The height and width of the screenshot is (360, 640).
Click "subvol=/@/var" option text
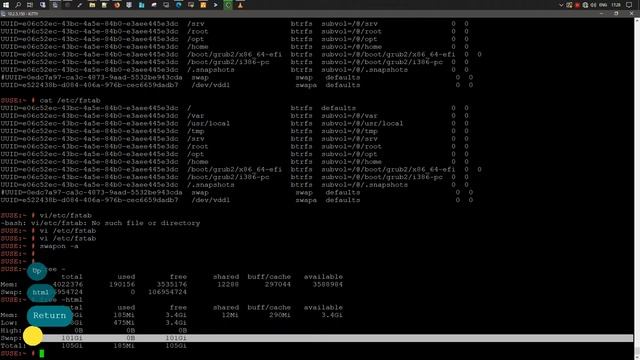click(349, 116)
